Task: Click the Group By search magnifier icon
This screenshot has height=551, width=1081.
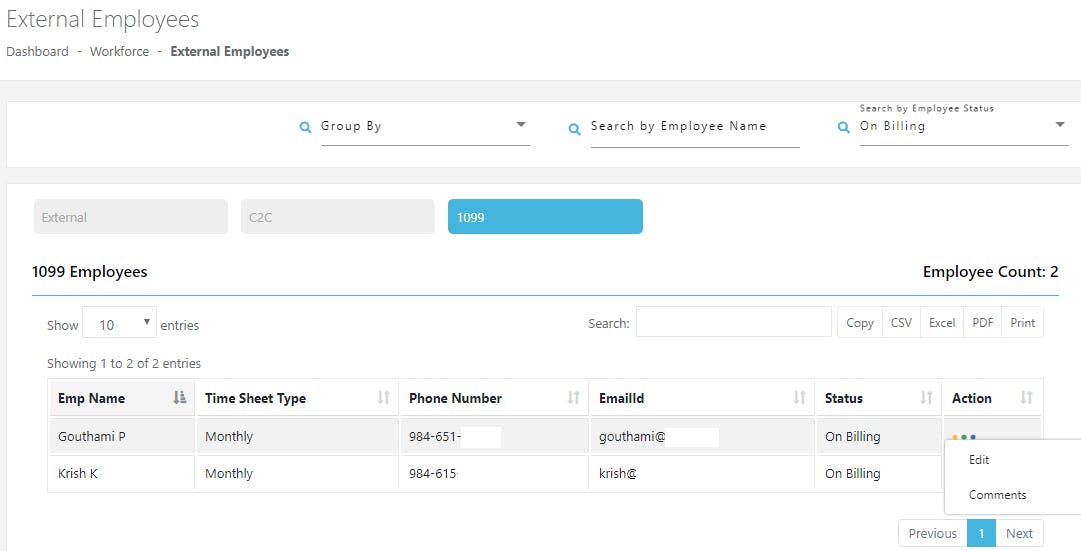Action: (x=306, y=128)
